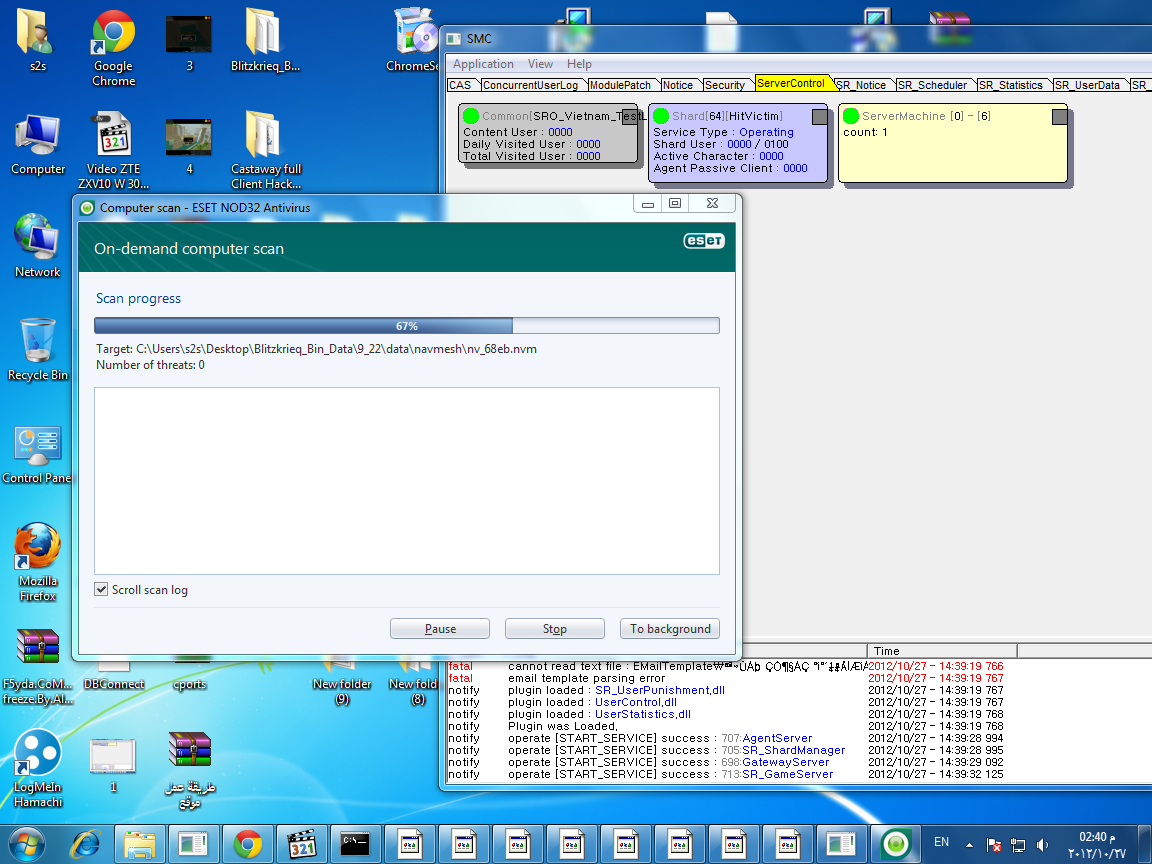Switch to the SR_Notice tab
Image resolution: width=1152 pixels, height=864 pixels.
(x=862, y=85)
